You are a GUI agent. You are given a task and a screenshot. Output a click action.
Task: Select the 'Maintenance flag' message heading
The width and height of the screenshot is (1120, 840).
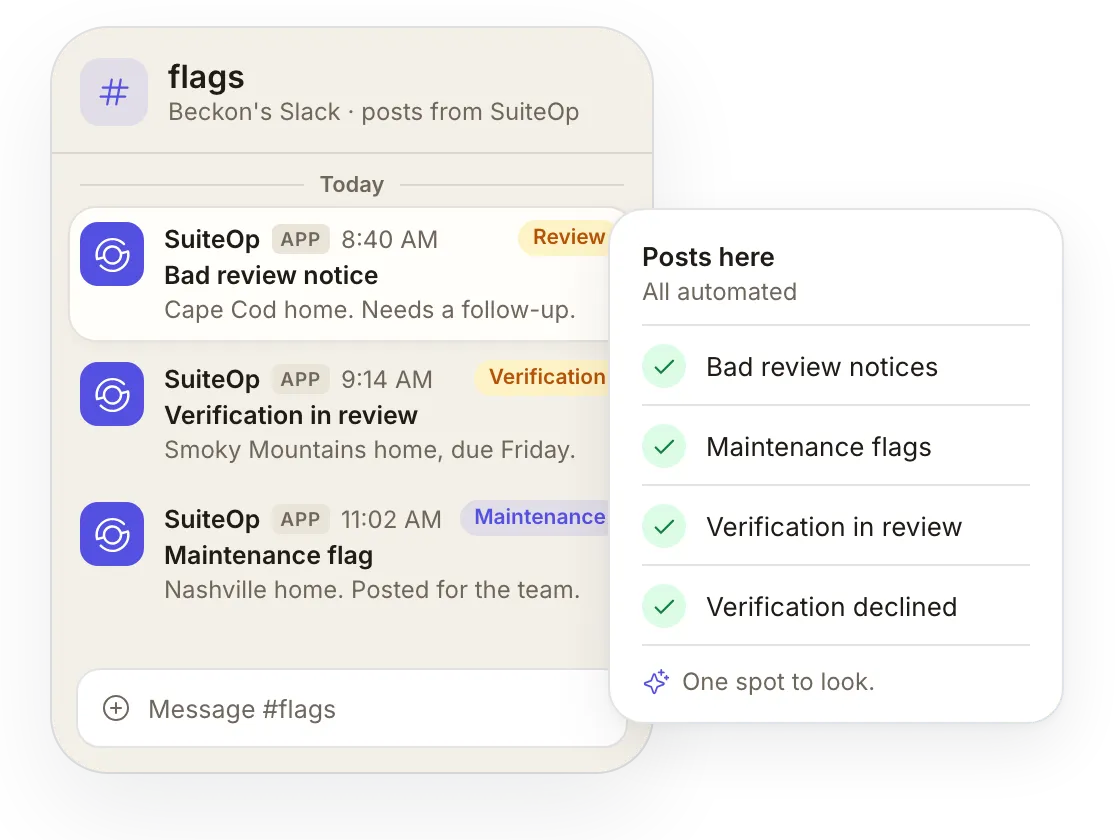pyautogui.click(x=269, y=556)
